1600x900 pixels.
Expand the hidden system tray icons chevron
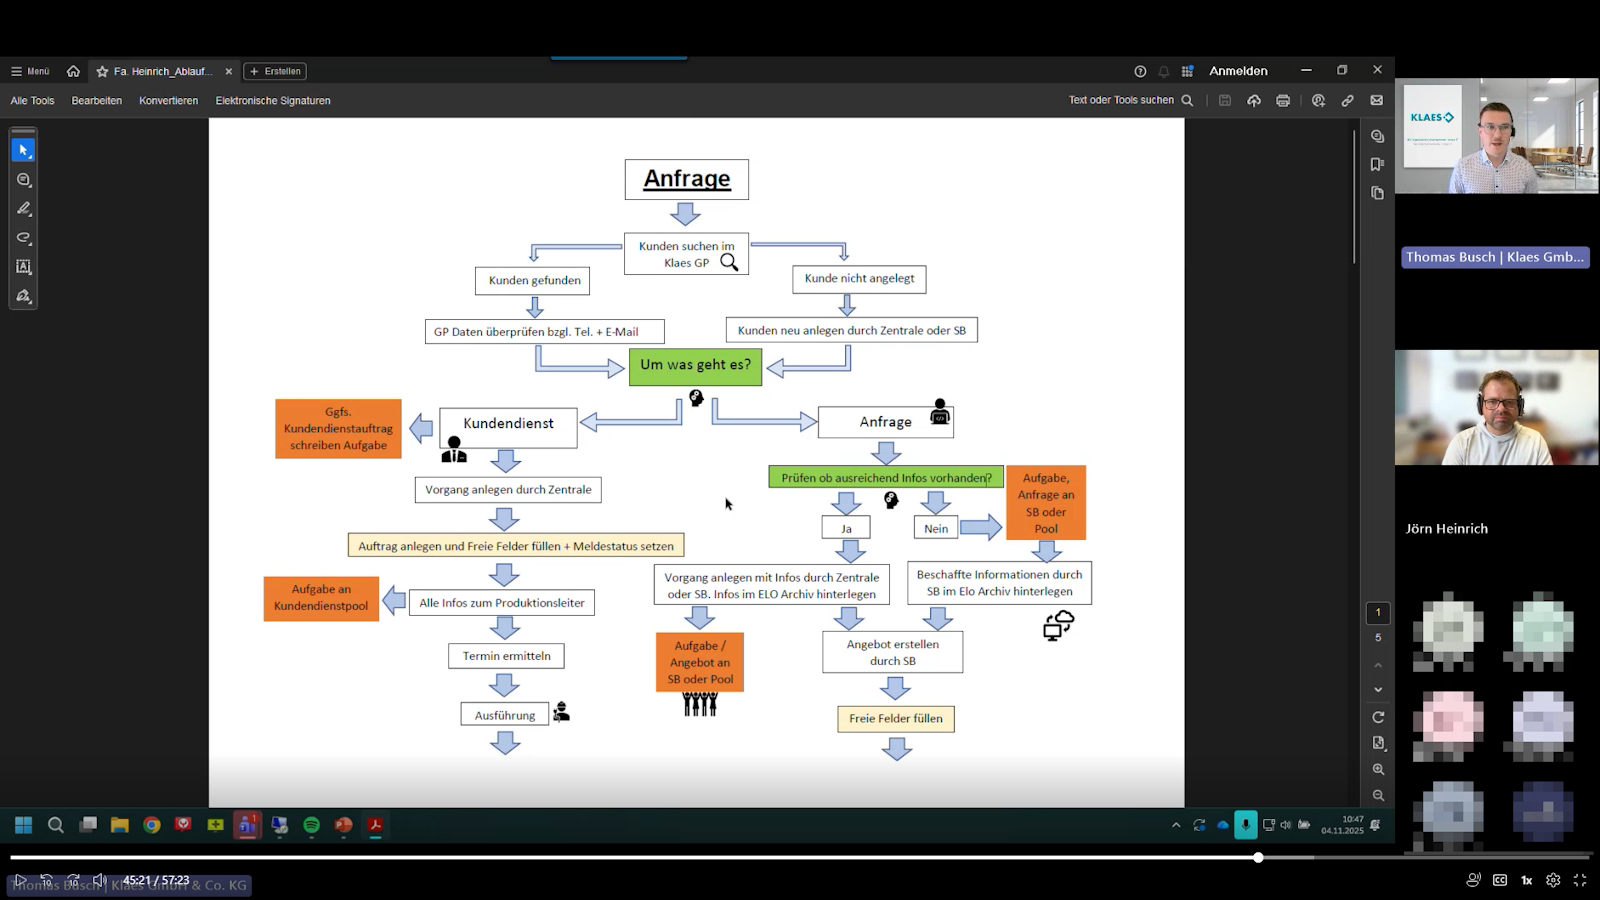[x=1176, y=825]
